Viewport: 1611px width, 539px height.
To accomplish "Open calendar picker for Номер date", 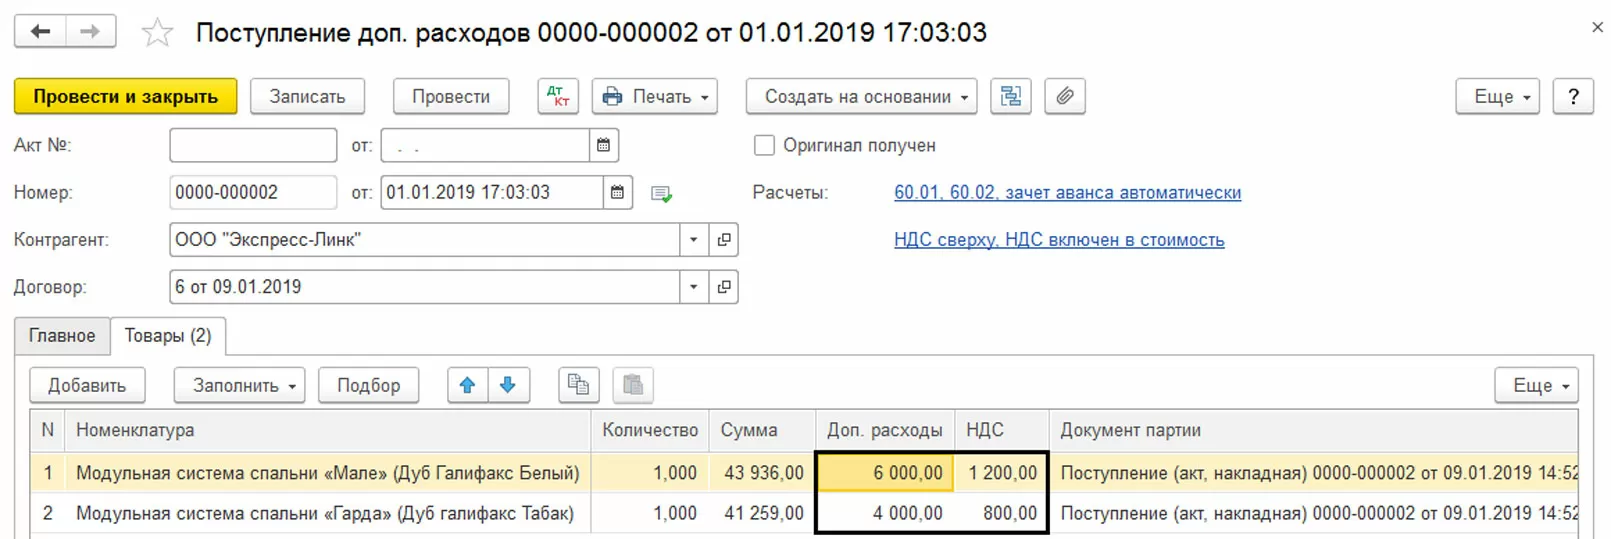I will click(x=617, y=192).
